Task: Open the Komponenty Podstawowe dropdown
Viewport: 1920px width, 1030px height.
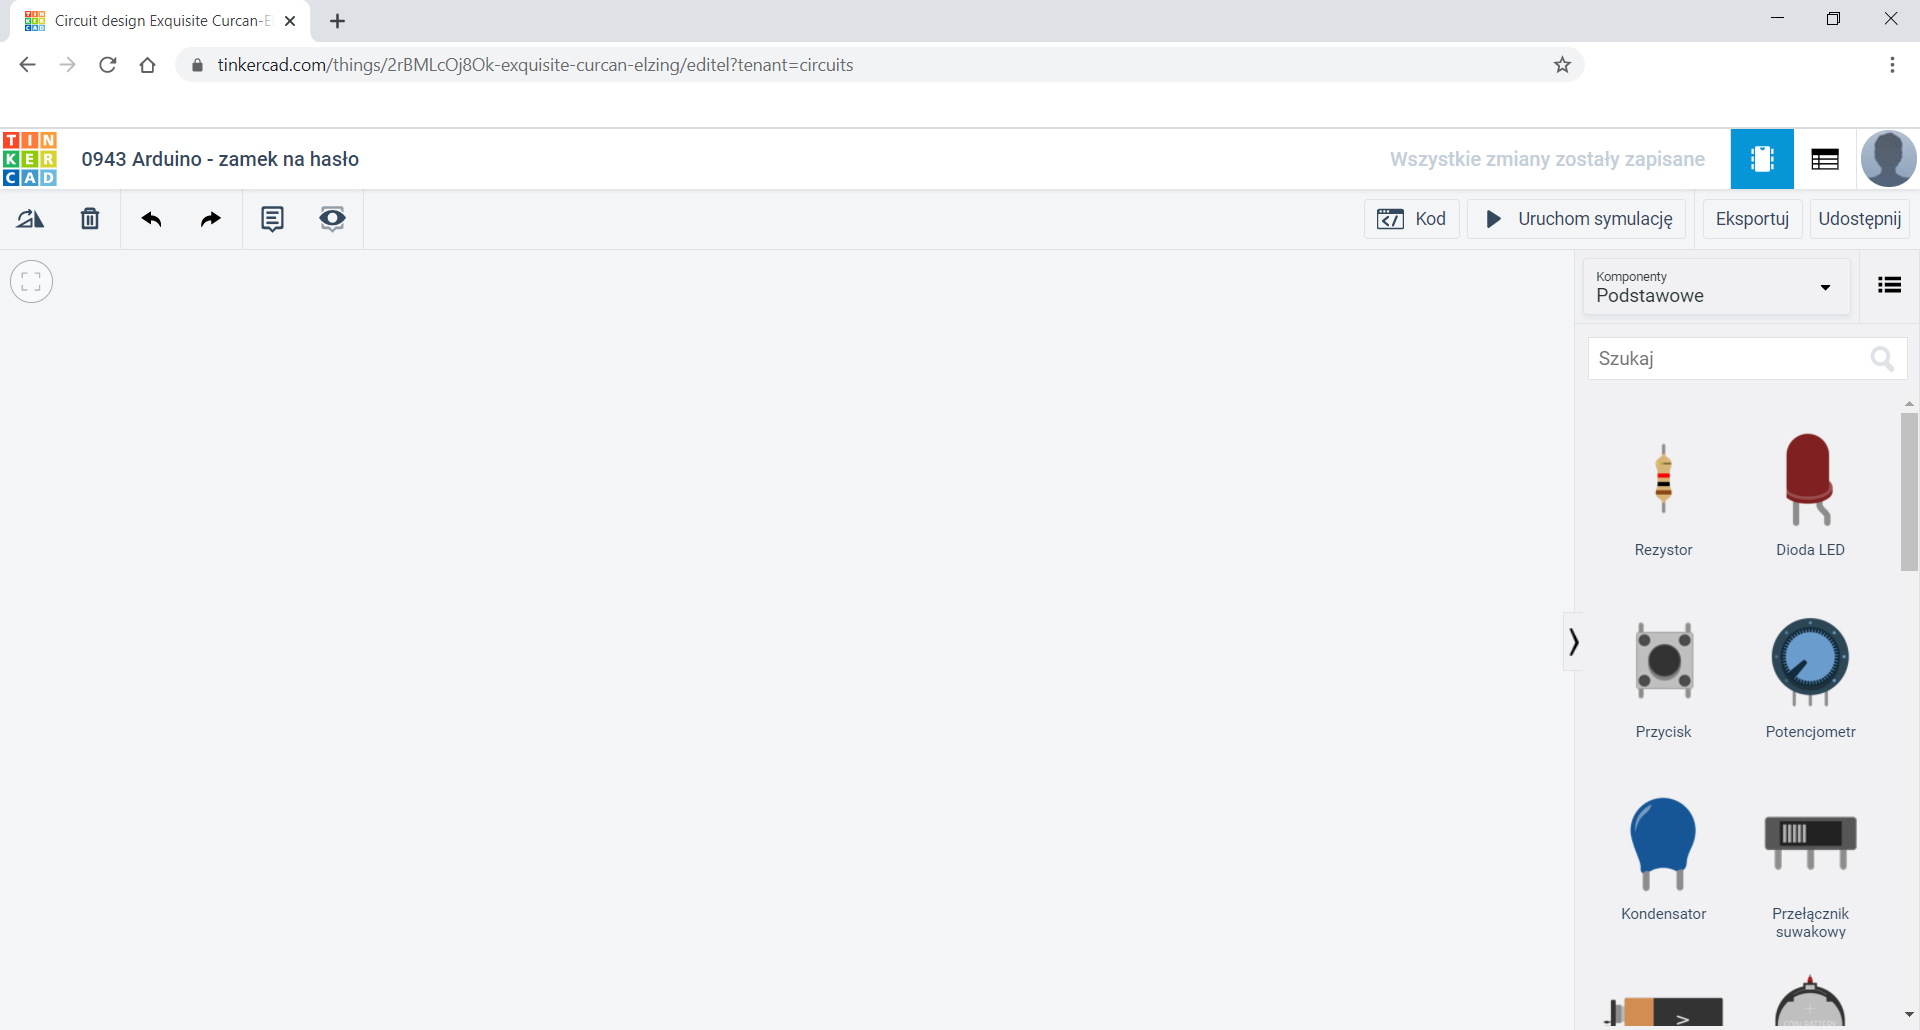Action: click(x=1715, y=287)
